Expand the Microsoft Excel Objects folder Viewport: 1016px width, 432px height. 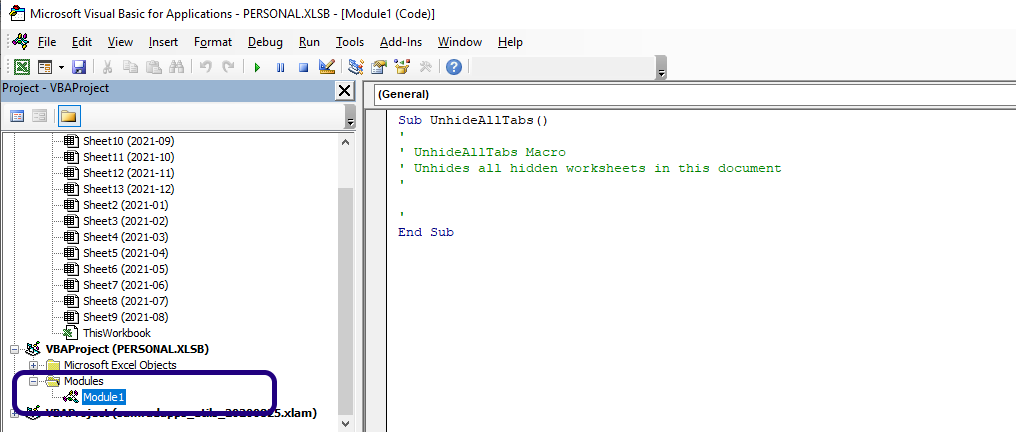click(34, 365)
